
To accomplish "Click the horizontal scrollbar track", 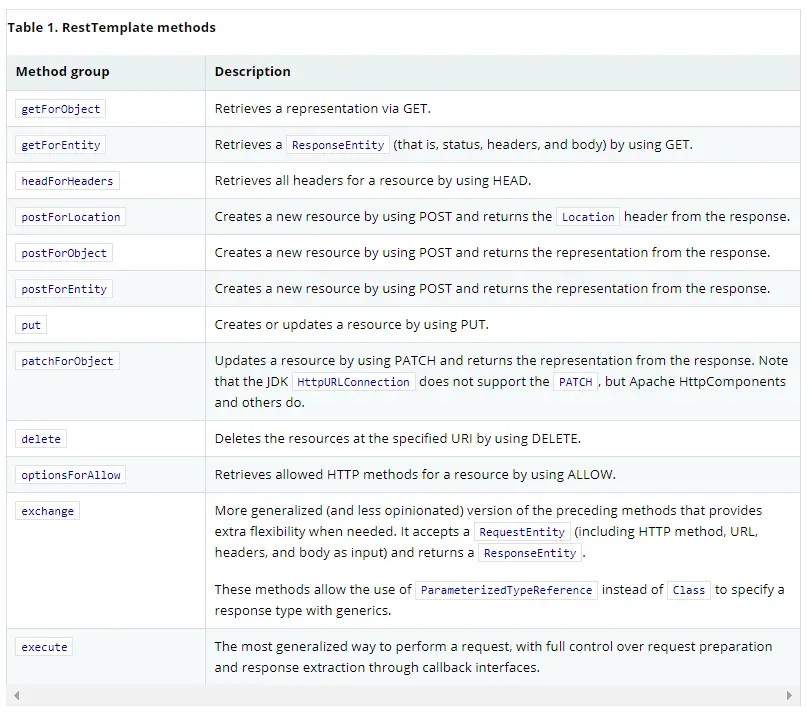I will (x=403, y=695).
